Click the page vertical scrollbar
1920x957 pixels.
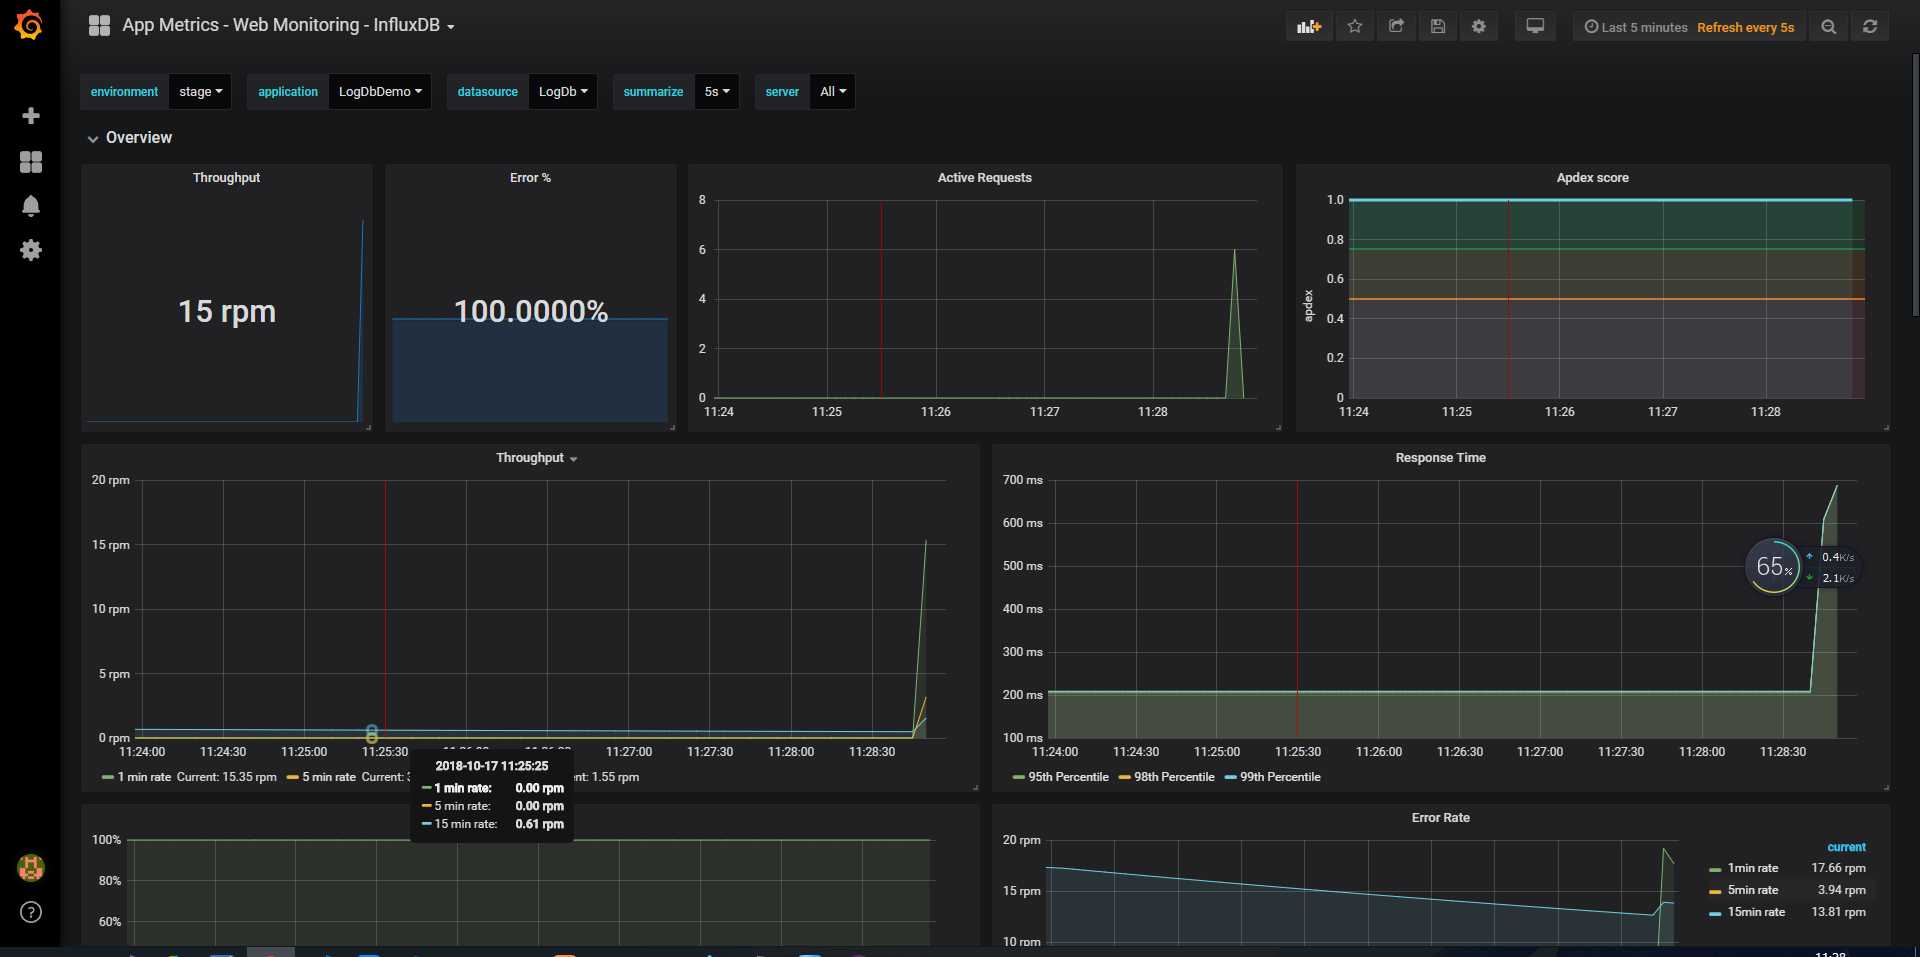[1915, 185]
